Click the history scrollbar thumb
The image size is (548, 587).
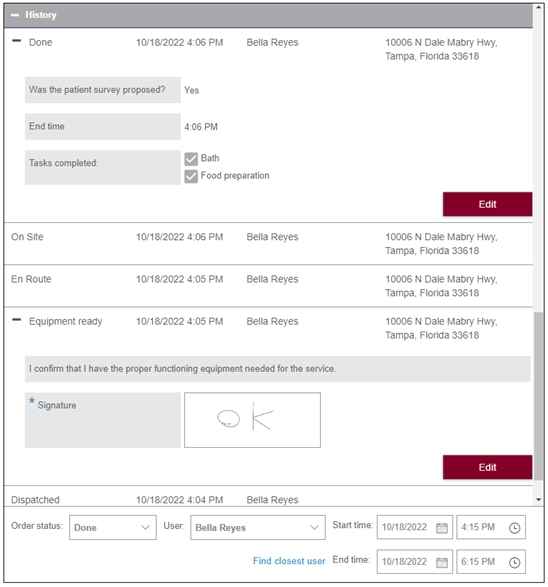pos(539,396)
